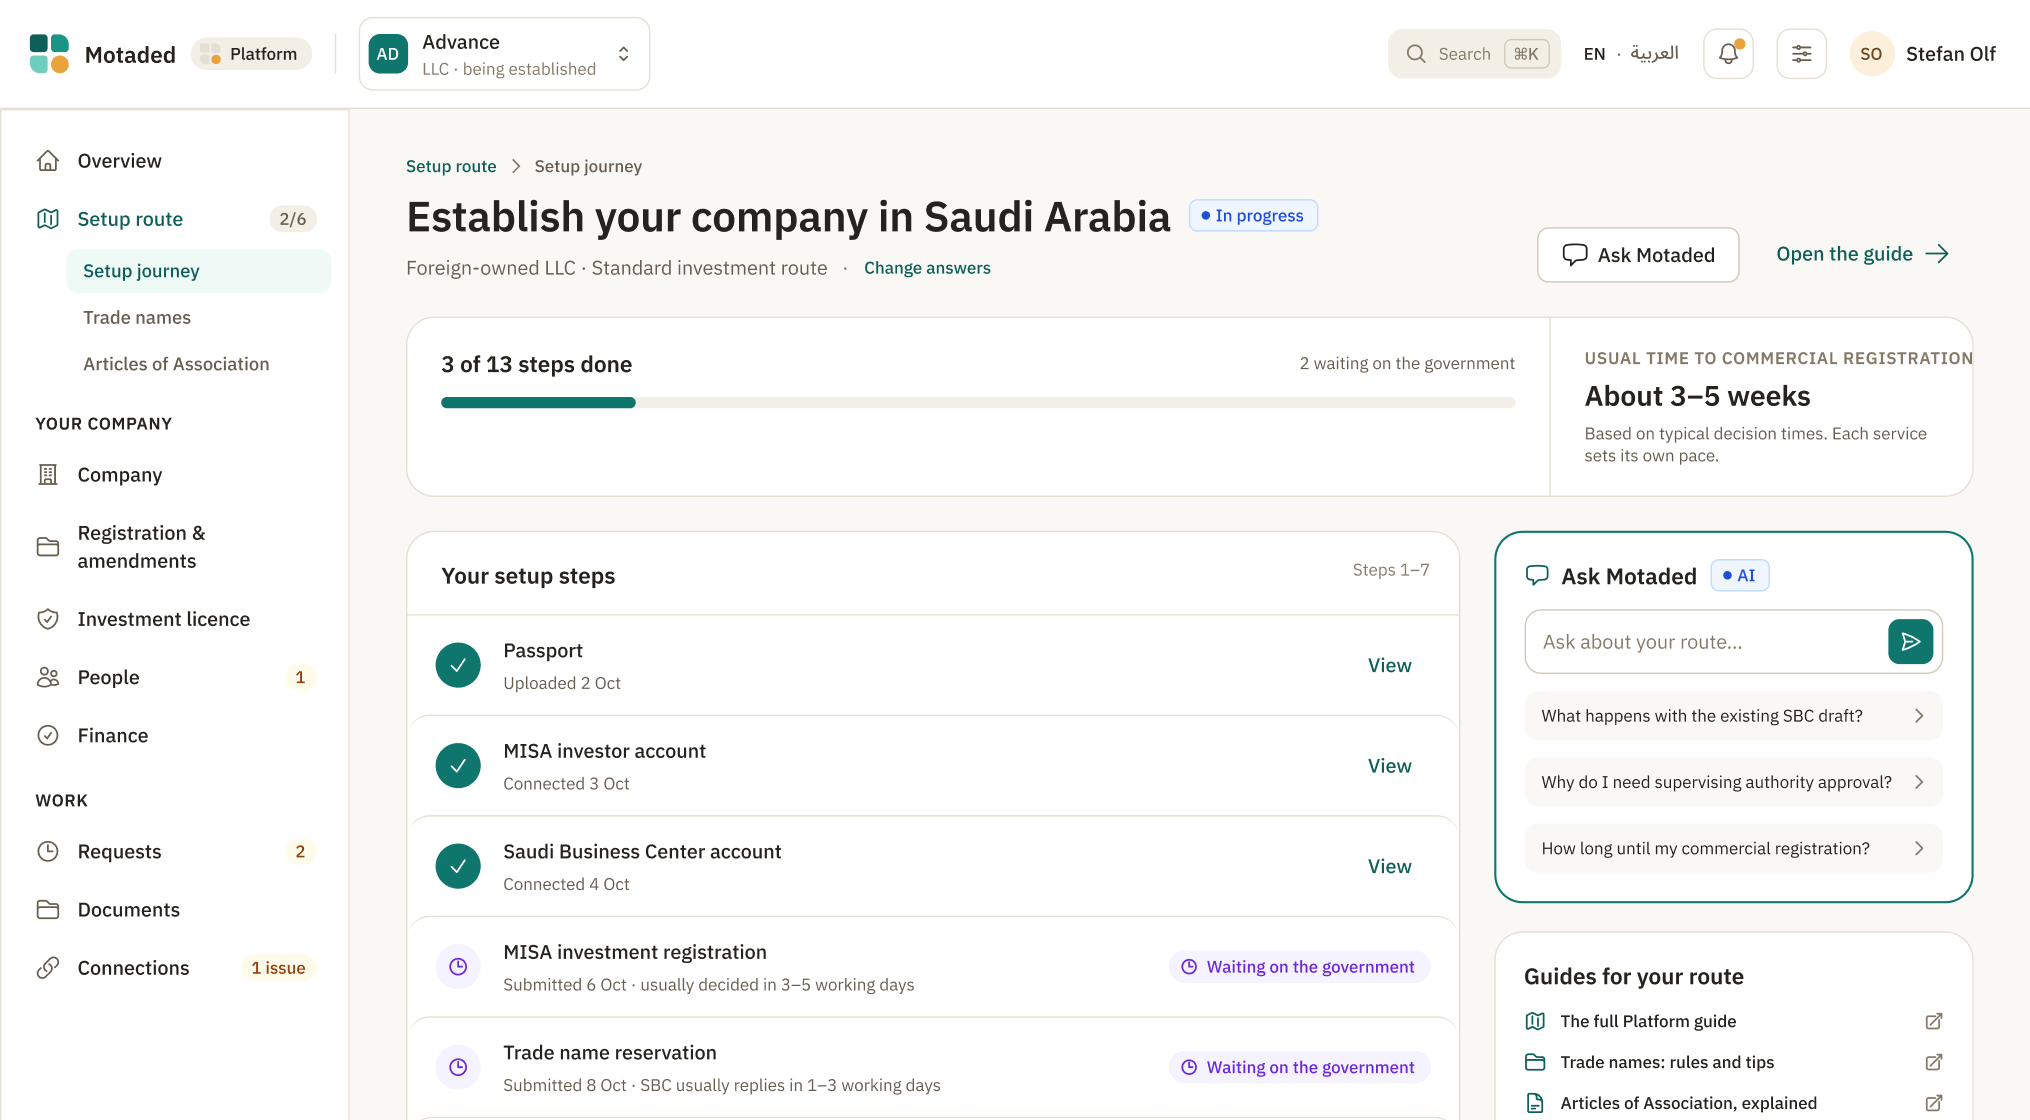Send the Ask Motaded question

coord(1910,642)
